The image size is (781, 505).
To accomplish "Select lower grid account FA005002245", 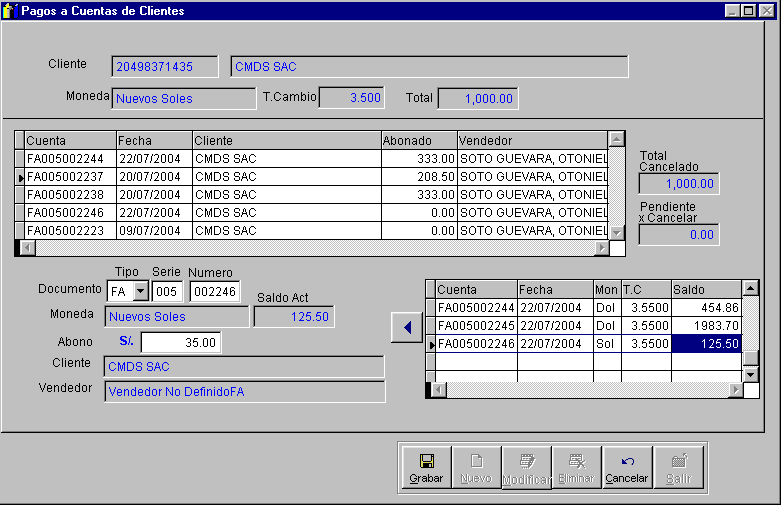I will pyautogui.click(x=476, y=326).
